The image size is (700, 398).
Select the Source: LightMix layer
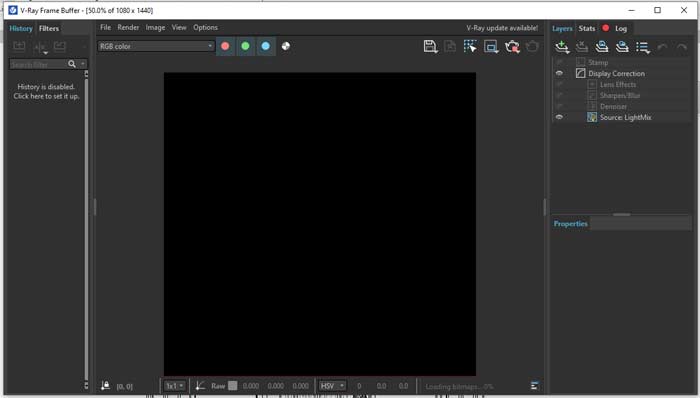pos(625,117)
